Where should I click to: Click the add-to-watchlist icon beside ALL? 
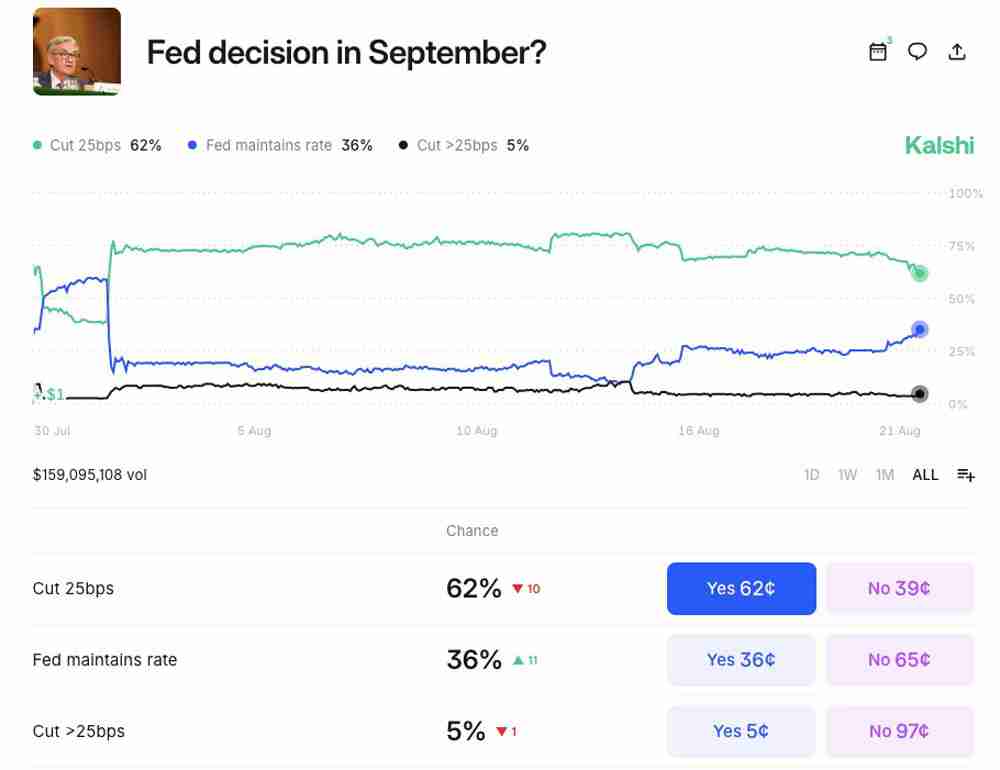point(964,475)
